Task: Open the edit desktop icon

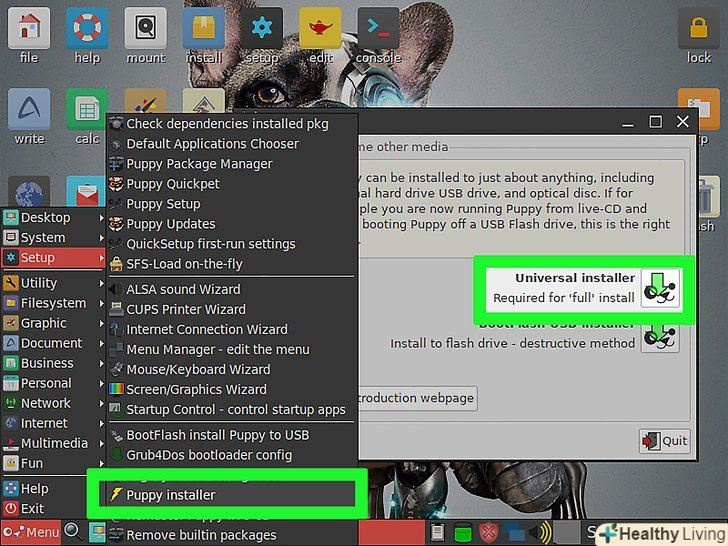Action: tap(320, 28)
